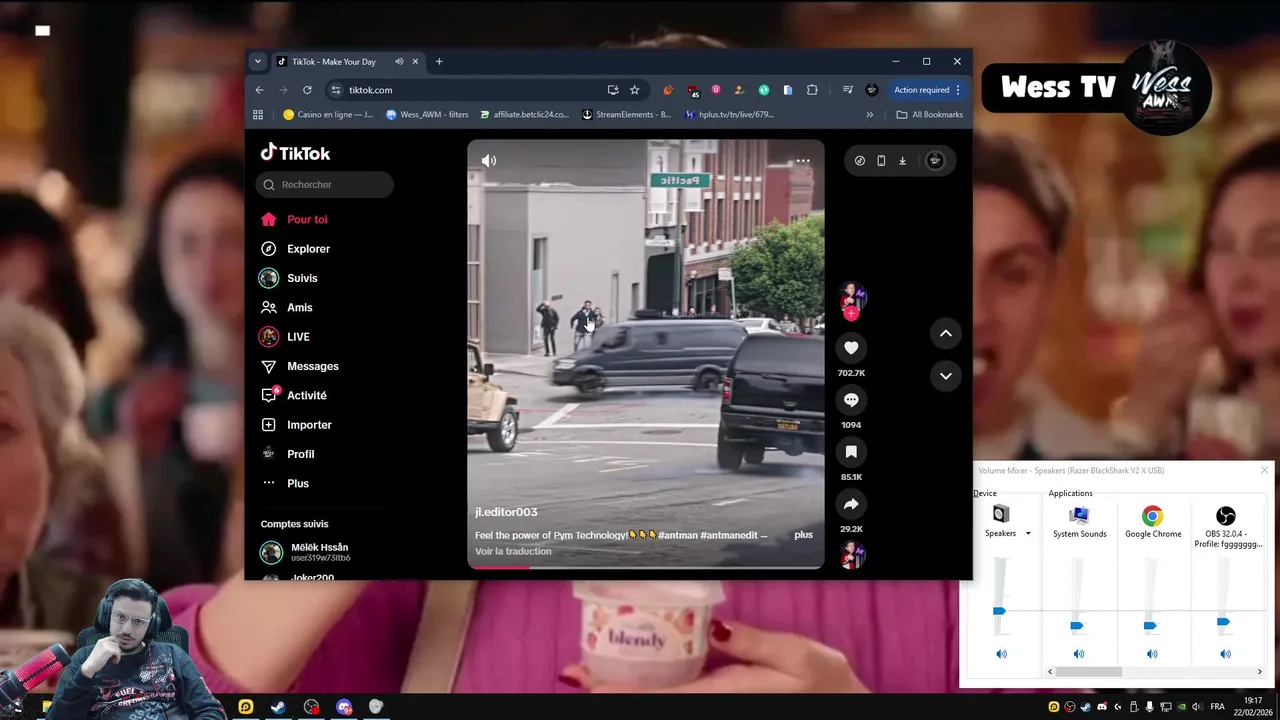
Task: Follow creator with red plus badge
Action: click(x=851, y=313)
